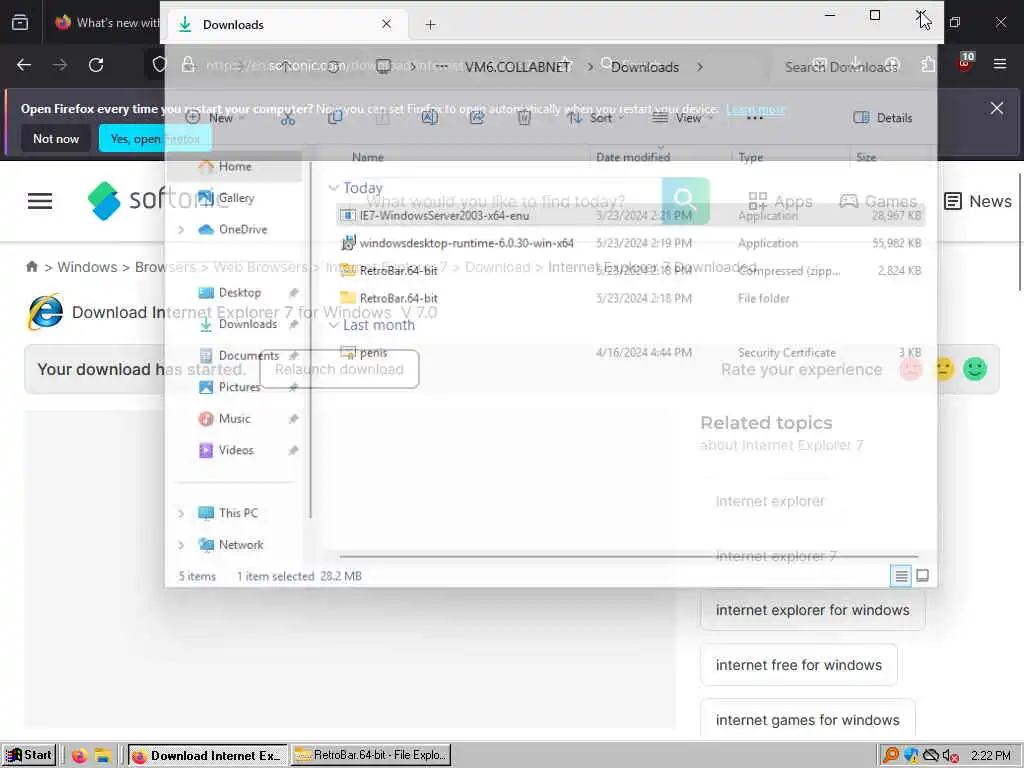Select windowsdesktop-runtime-6.0.30-win-x64 file
The image size is (1024, 768).
click(x=630, y=243)
